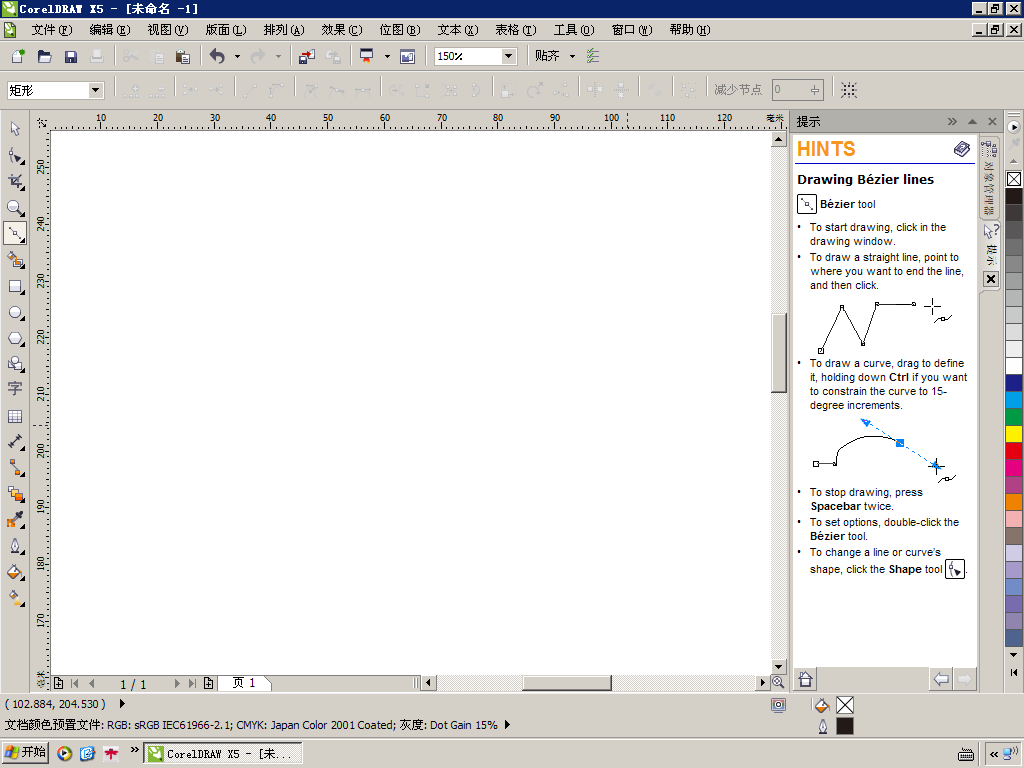Viewport: 1024px width, 768px height.
Task: Open the 效果 (Effects) menu
Action: pos(342,30)
